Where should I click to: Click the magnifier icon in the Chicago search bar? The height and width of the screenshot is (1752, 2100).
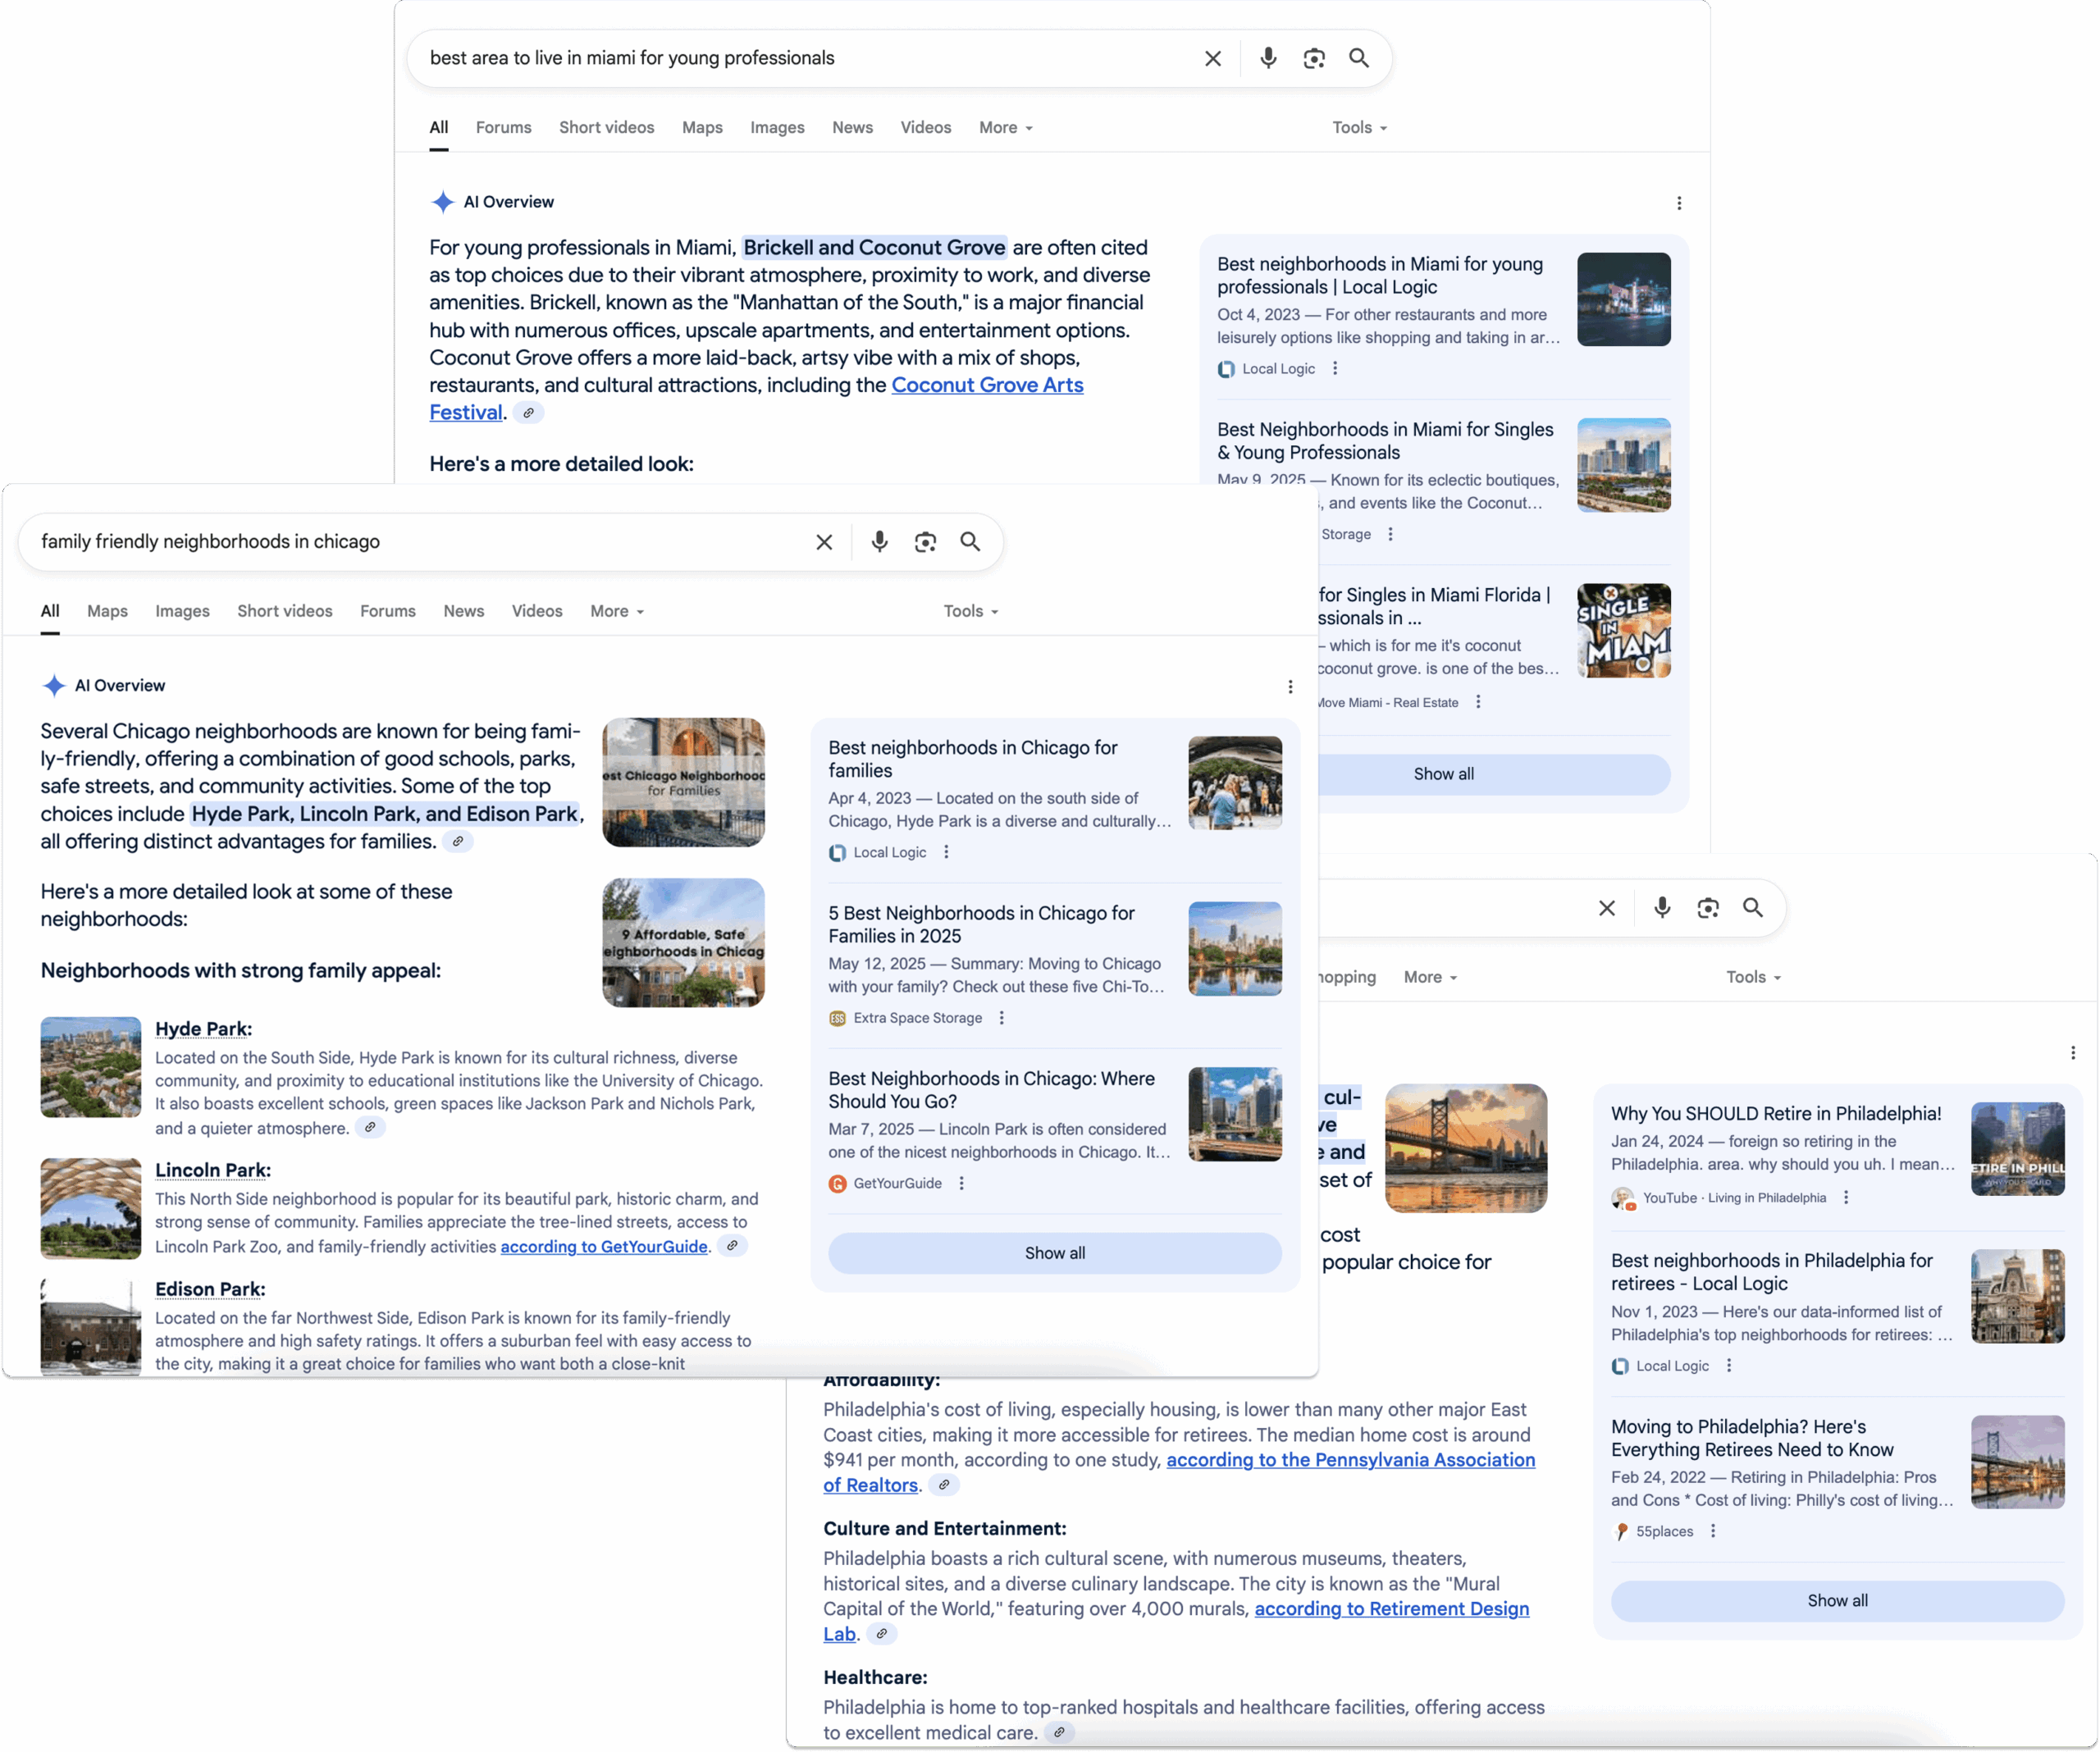[970, 541]
